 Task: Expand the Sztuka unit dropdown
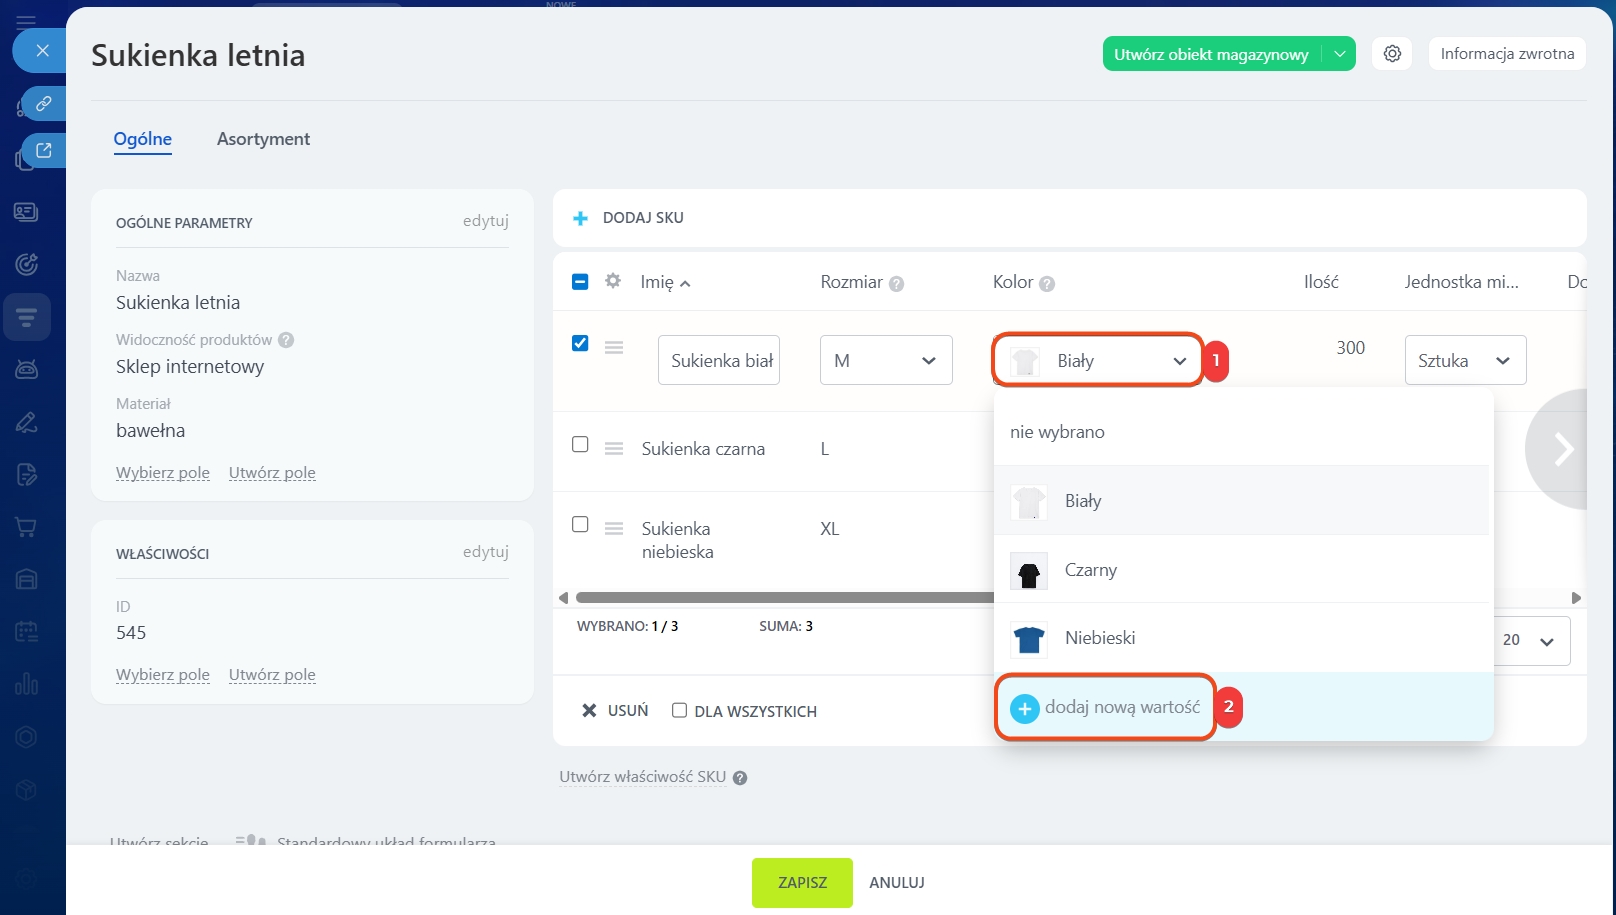pyautogui.click(x=1465, y=361)
